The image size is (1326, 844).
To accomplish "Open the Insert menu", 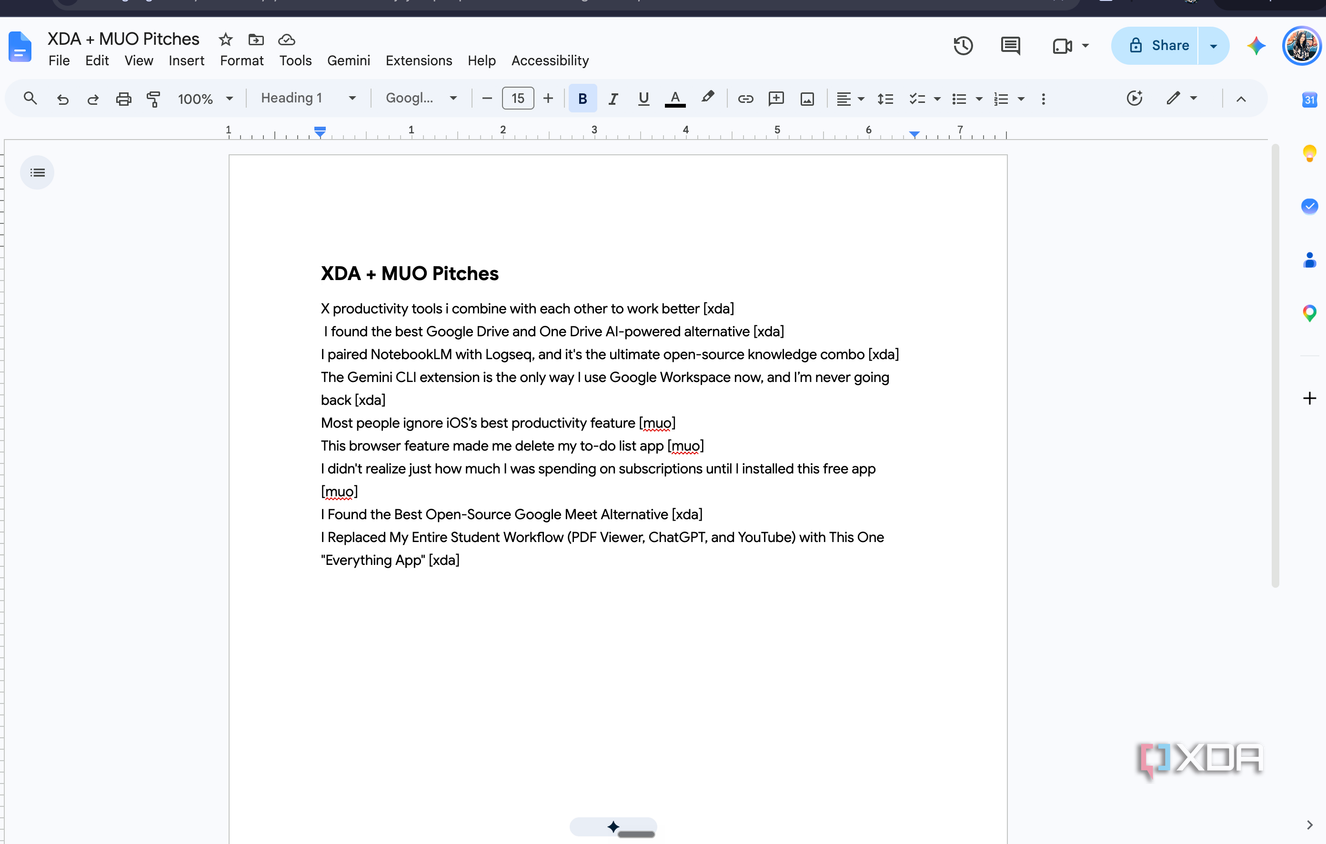I will [186, 61].
